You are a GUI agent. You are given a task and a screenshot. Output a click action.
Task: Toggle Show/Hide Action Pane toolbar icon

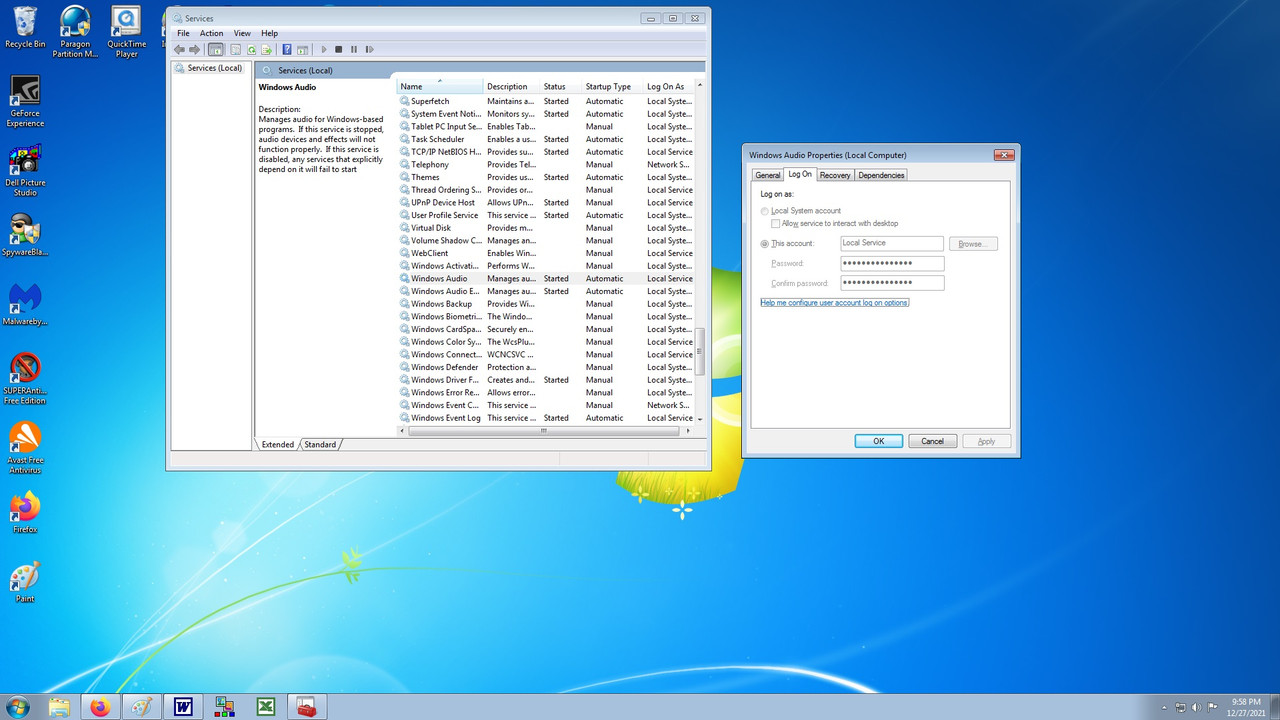point(302,49)
